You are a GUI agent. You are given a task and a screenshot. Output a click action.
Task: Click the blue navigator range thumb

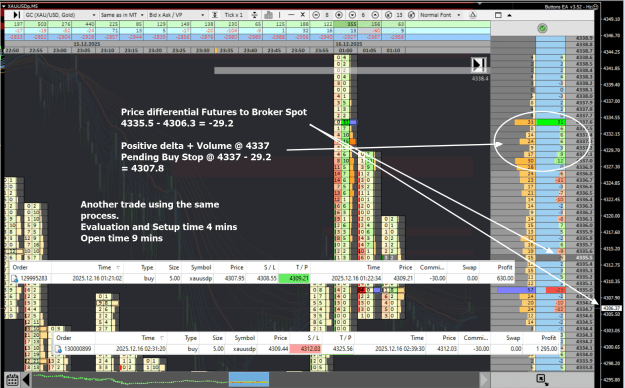[x=249, y=379]
